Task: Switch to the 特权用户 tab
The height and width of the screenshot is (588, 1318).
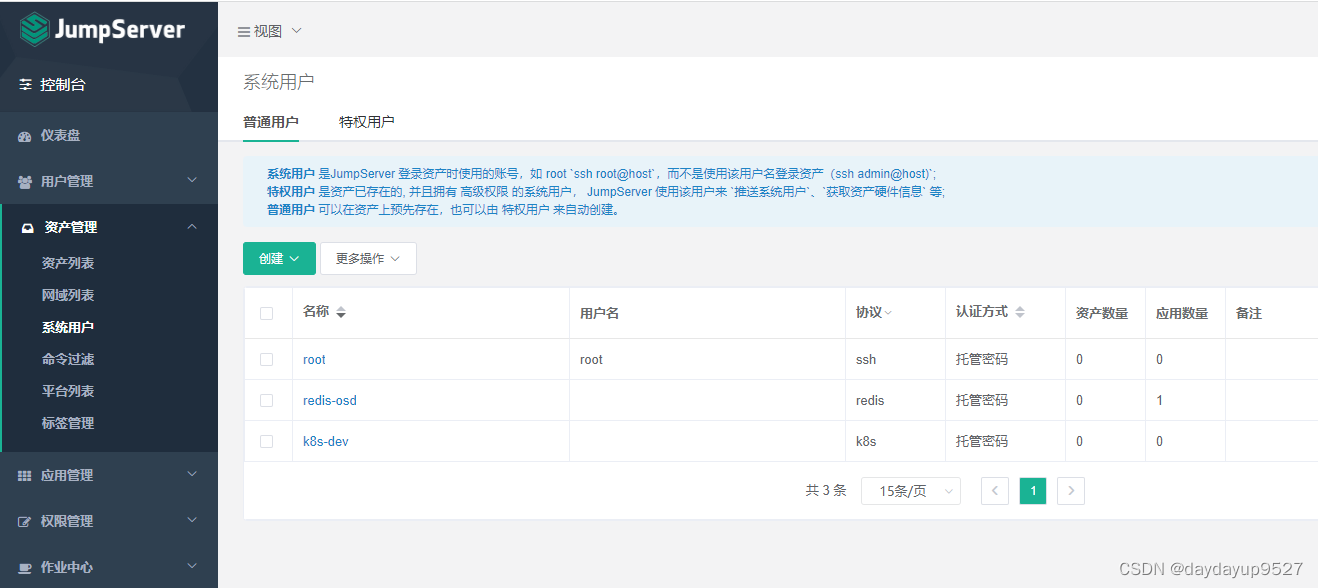Action: (x=367, y=122)
